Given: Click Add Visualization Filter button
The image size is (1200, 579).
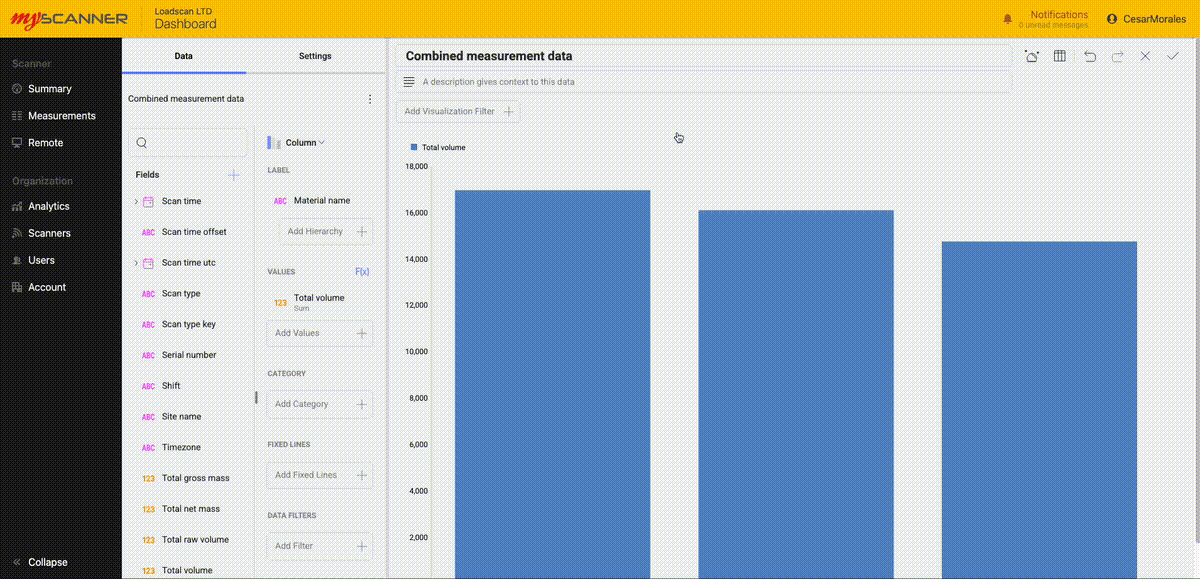Looking at the screenshot, I should coord(458,112).
